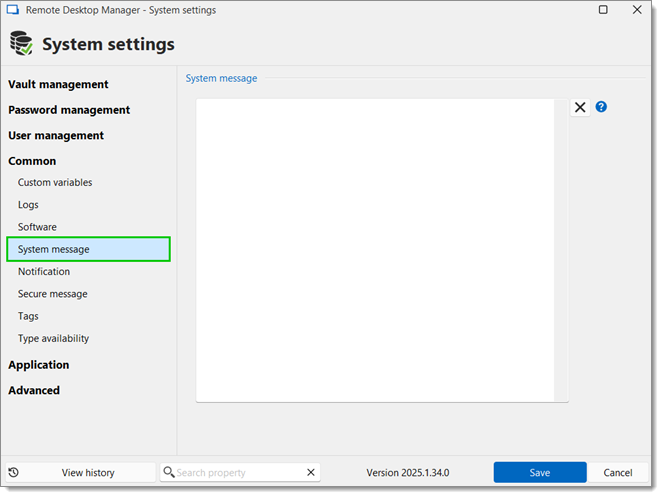The image size is (662, 497).
Task: Click the text area's vertical scrollbar
Action: 561,250
